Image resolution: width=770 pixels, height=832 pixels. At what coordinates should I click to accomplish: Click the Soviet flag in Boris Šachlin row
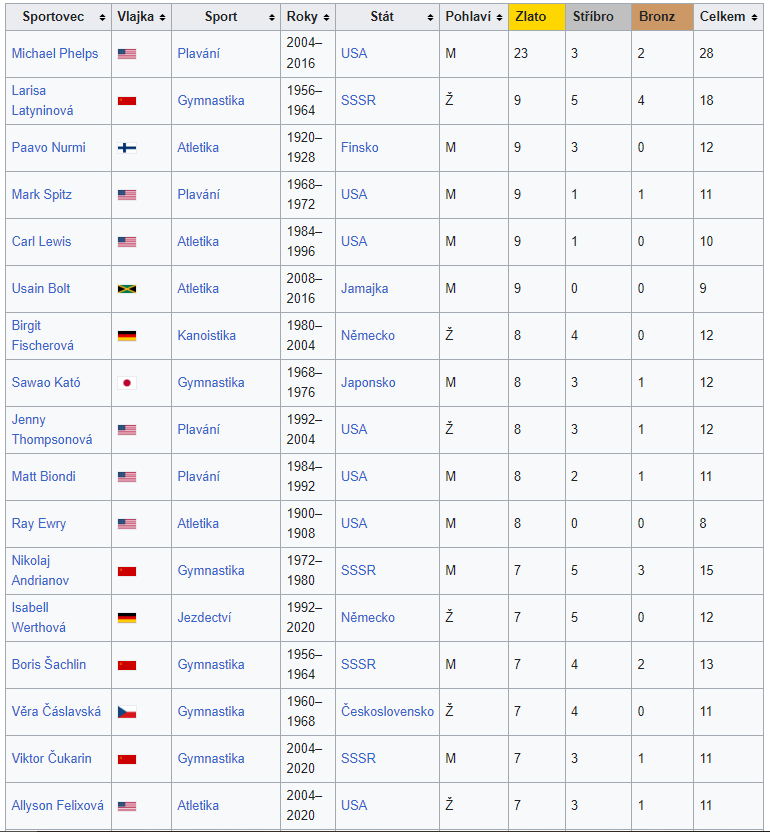[x=127, y=665]
